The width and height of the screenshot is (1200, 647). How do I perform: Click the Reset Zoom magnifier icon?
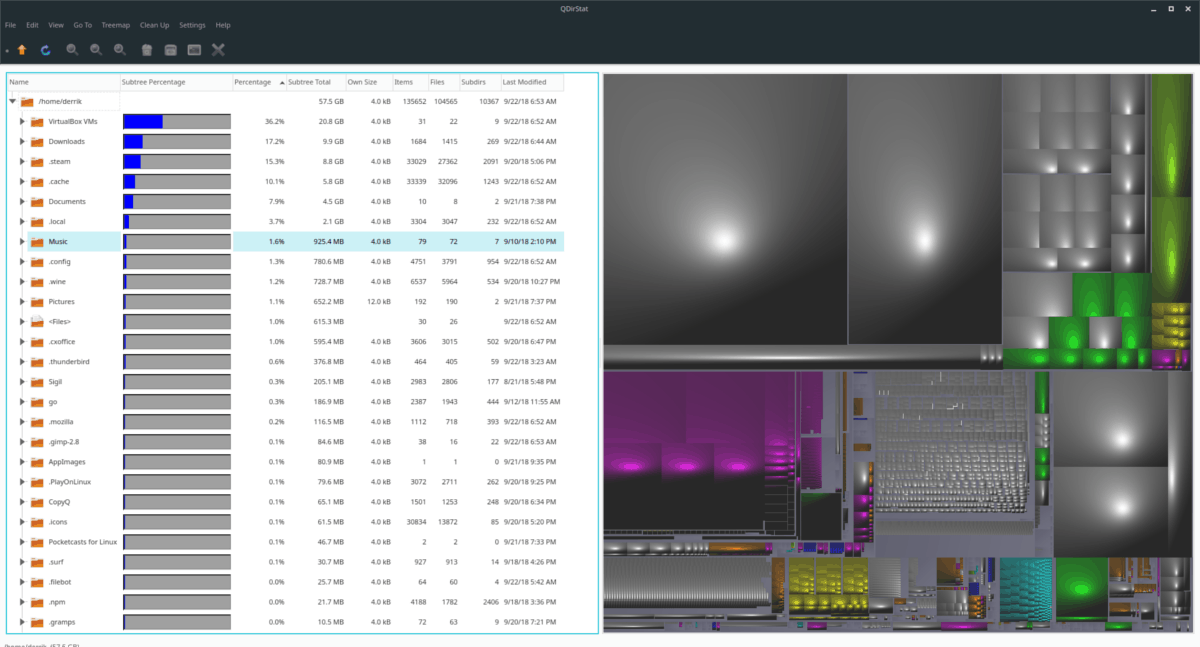point(118,49)
